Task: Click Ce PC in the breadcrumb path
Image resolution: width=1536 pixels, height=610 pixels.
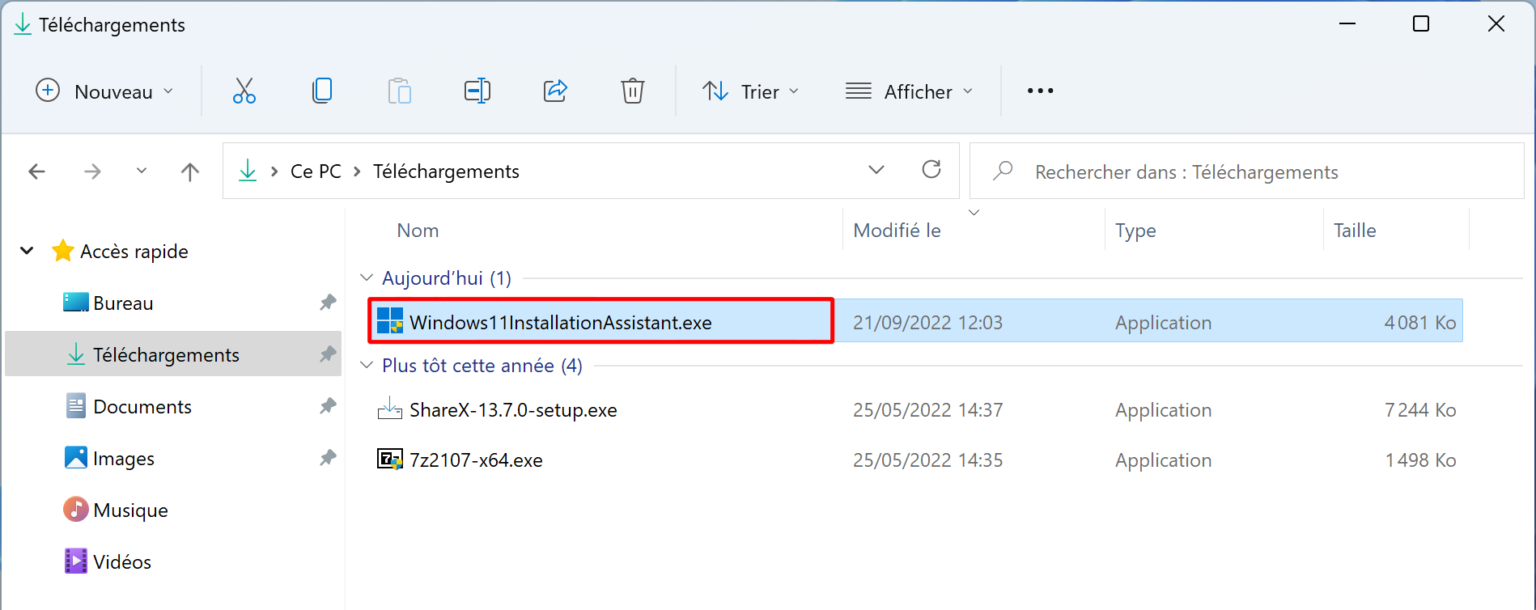Action: pyautogui.click(x=315, y=171)
